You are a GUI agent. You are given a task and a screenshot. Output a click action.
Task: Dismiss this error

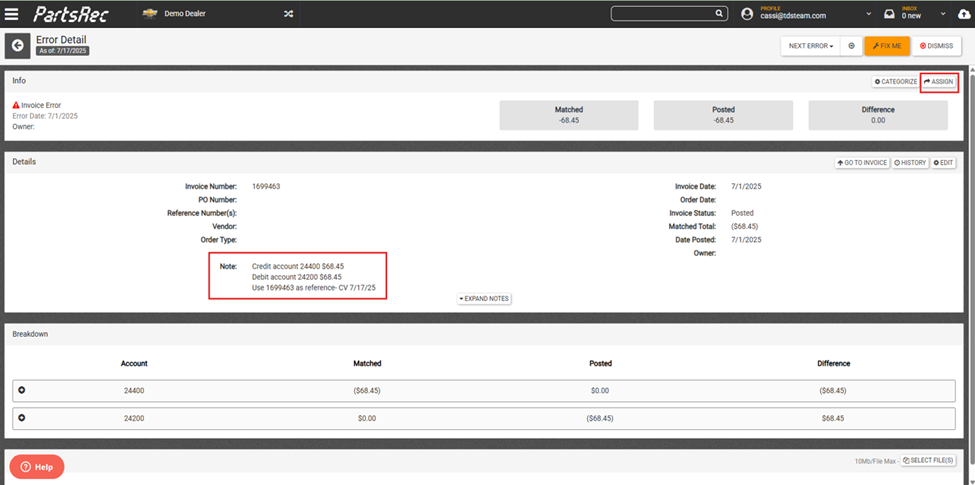click(936, 46)
